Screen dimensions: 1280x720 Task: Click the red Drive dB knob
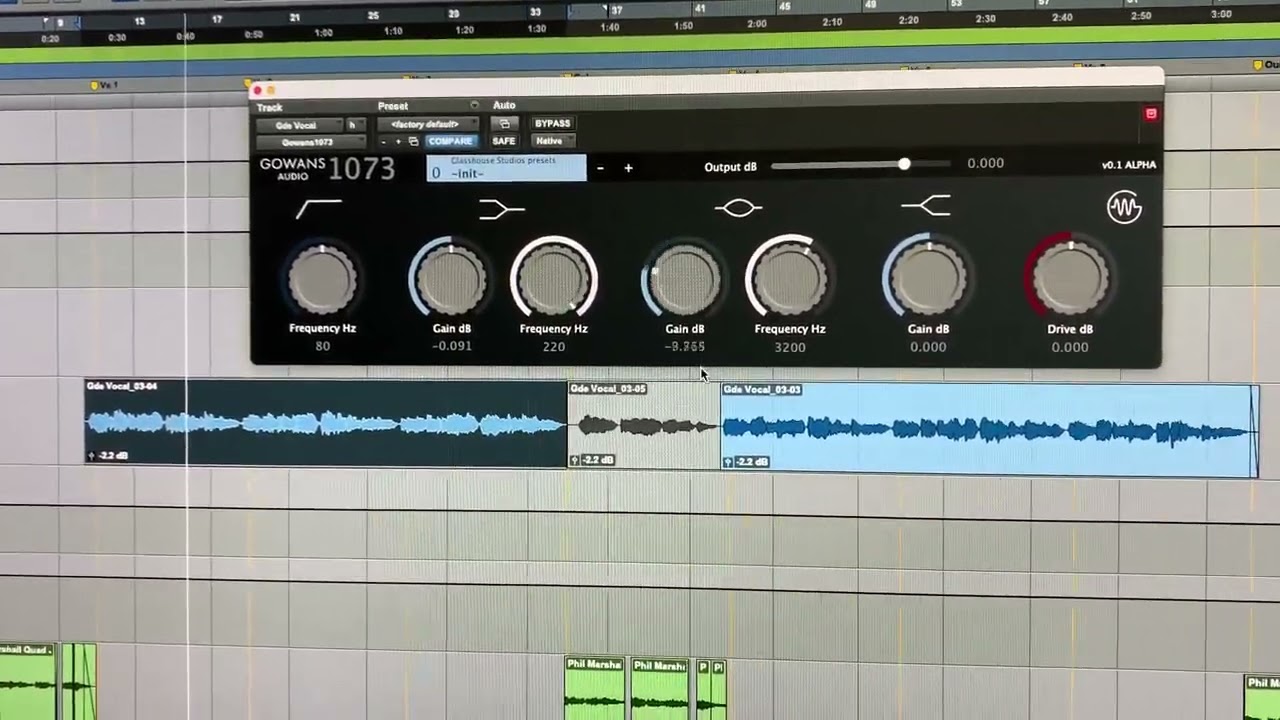(1070, 279)
